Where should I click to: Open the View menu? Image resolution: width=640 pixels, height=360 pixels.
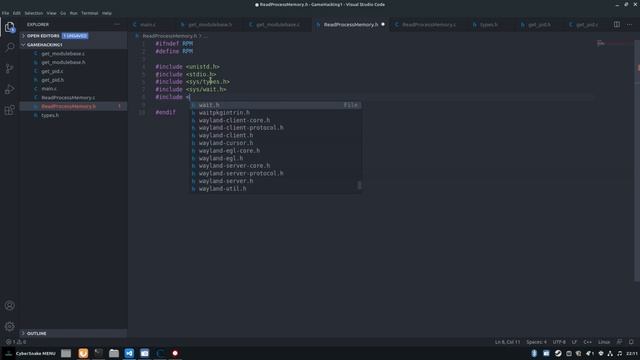[51, 13]
